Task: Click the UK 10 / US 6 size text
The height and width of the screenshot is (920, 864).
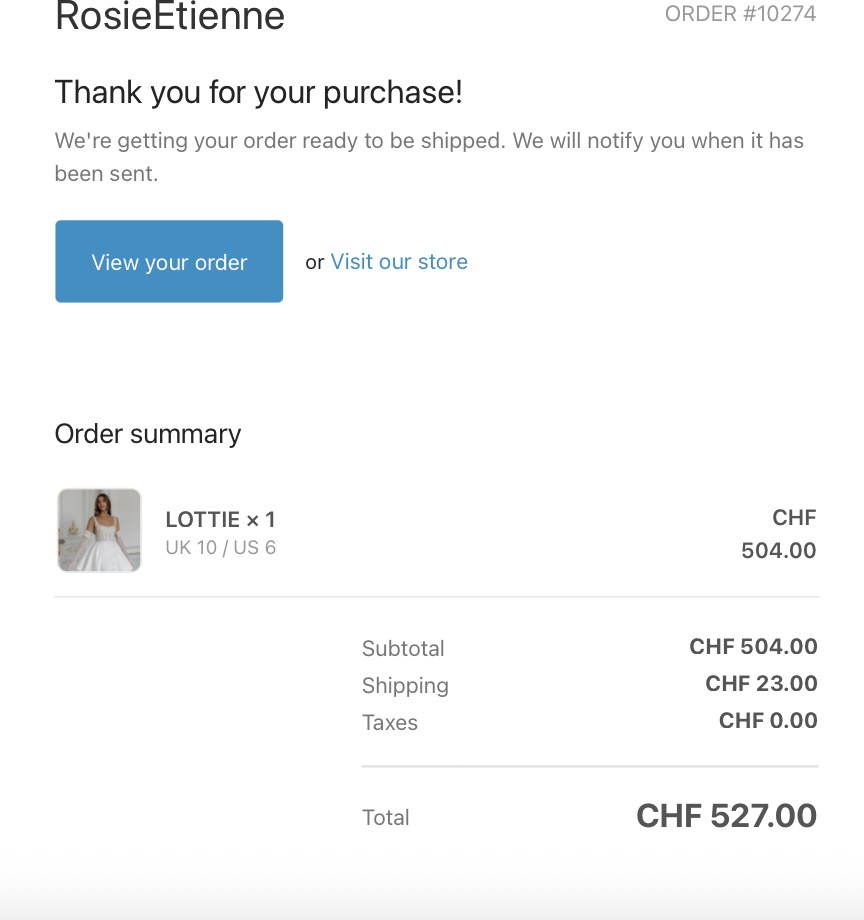Action: click(220, 548)
